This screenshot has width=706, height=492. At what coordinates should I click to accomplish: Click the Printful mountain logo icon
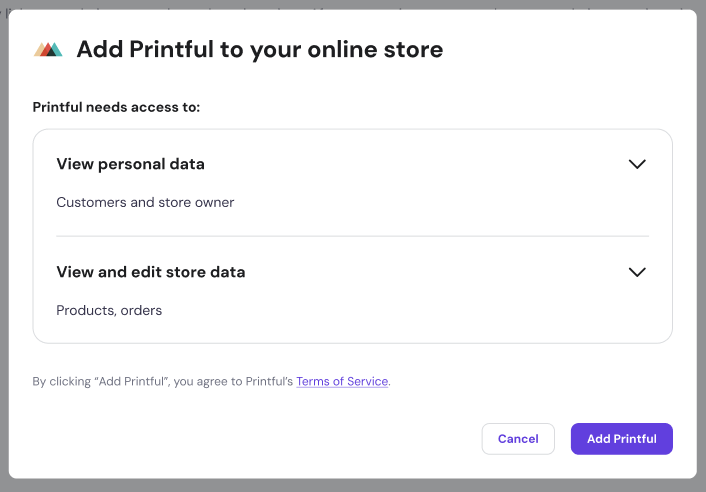(x=48, y=49)
